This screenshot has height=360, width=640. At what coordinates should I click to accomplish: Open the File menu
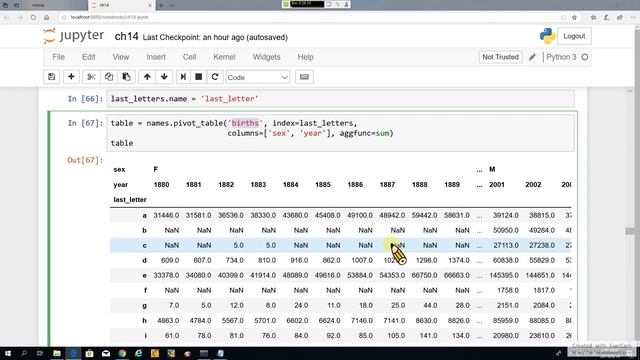point(58,57)
